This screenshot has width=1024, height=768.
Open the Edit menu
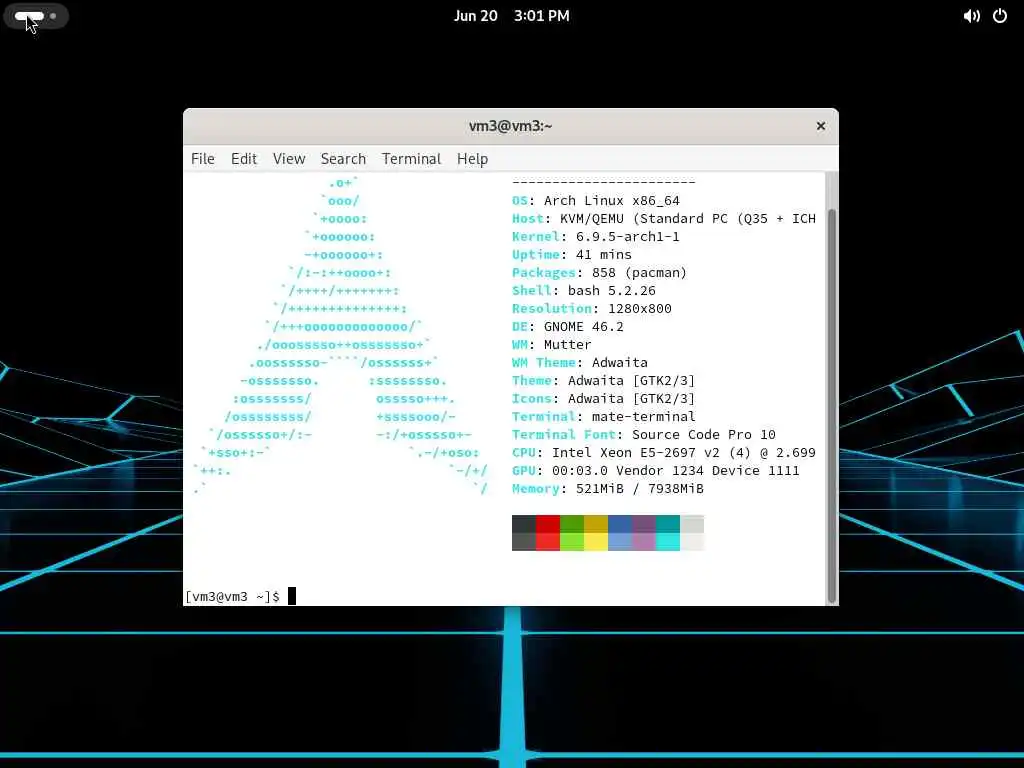pyautogui.click(x=244, y=159)
